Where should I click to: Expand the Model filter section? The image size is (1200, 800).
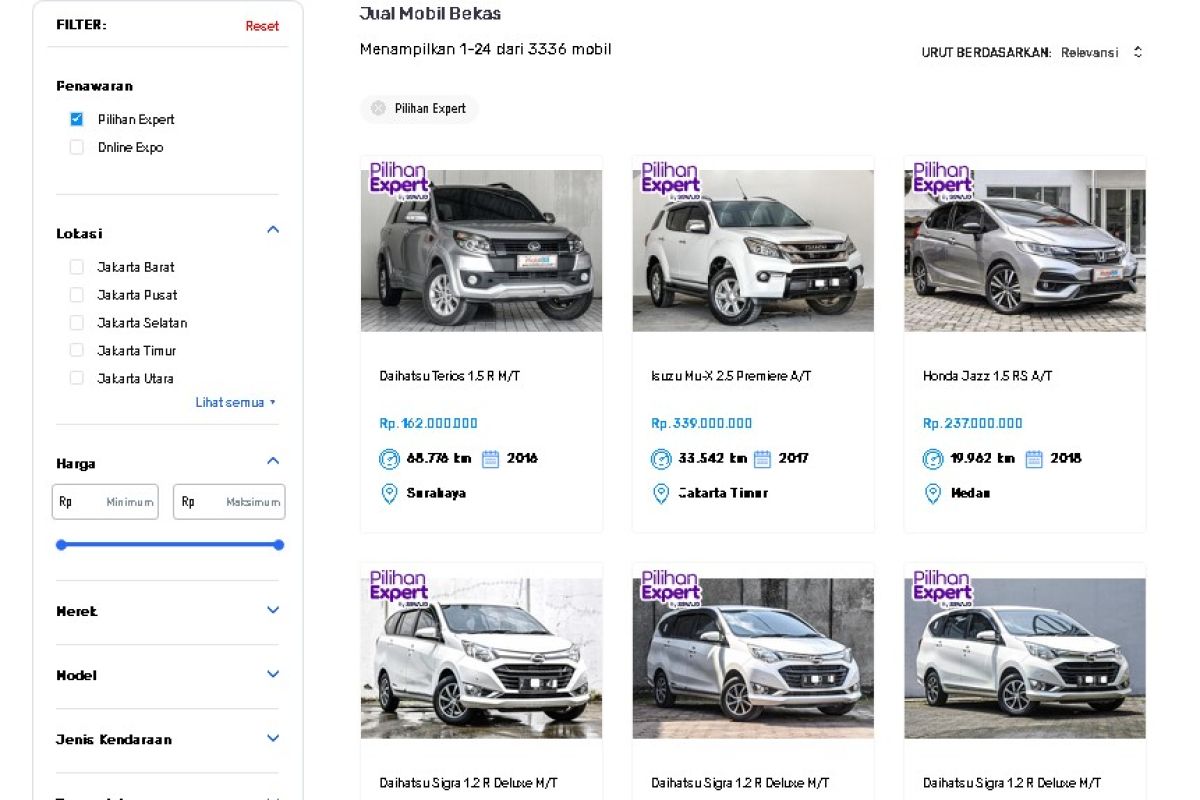coord(273,674)
